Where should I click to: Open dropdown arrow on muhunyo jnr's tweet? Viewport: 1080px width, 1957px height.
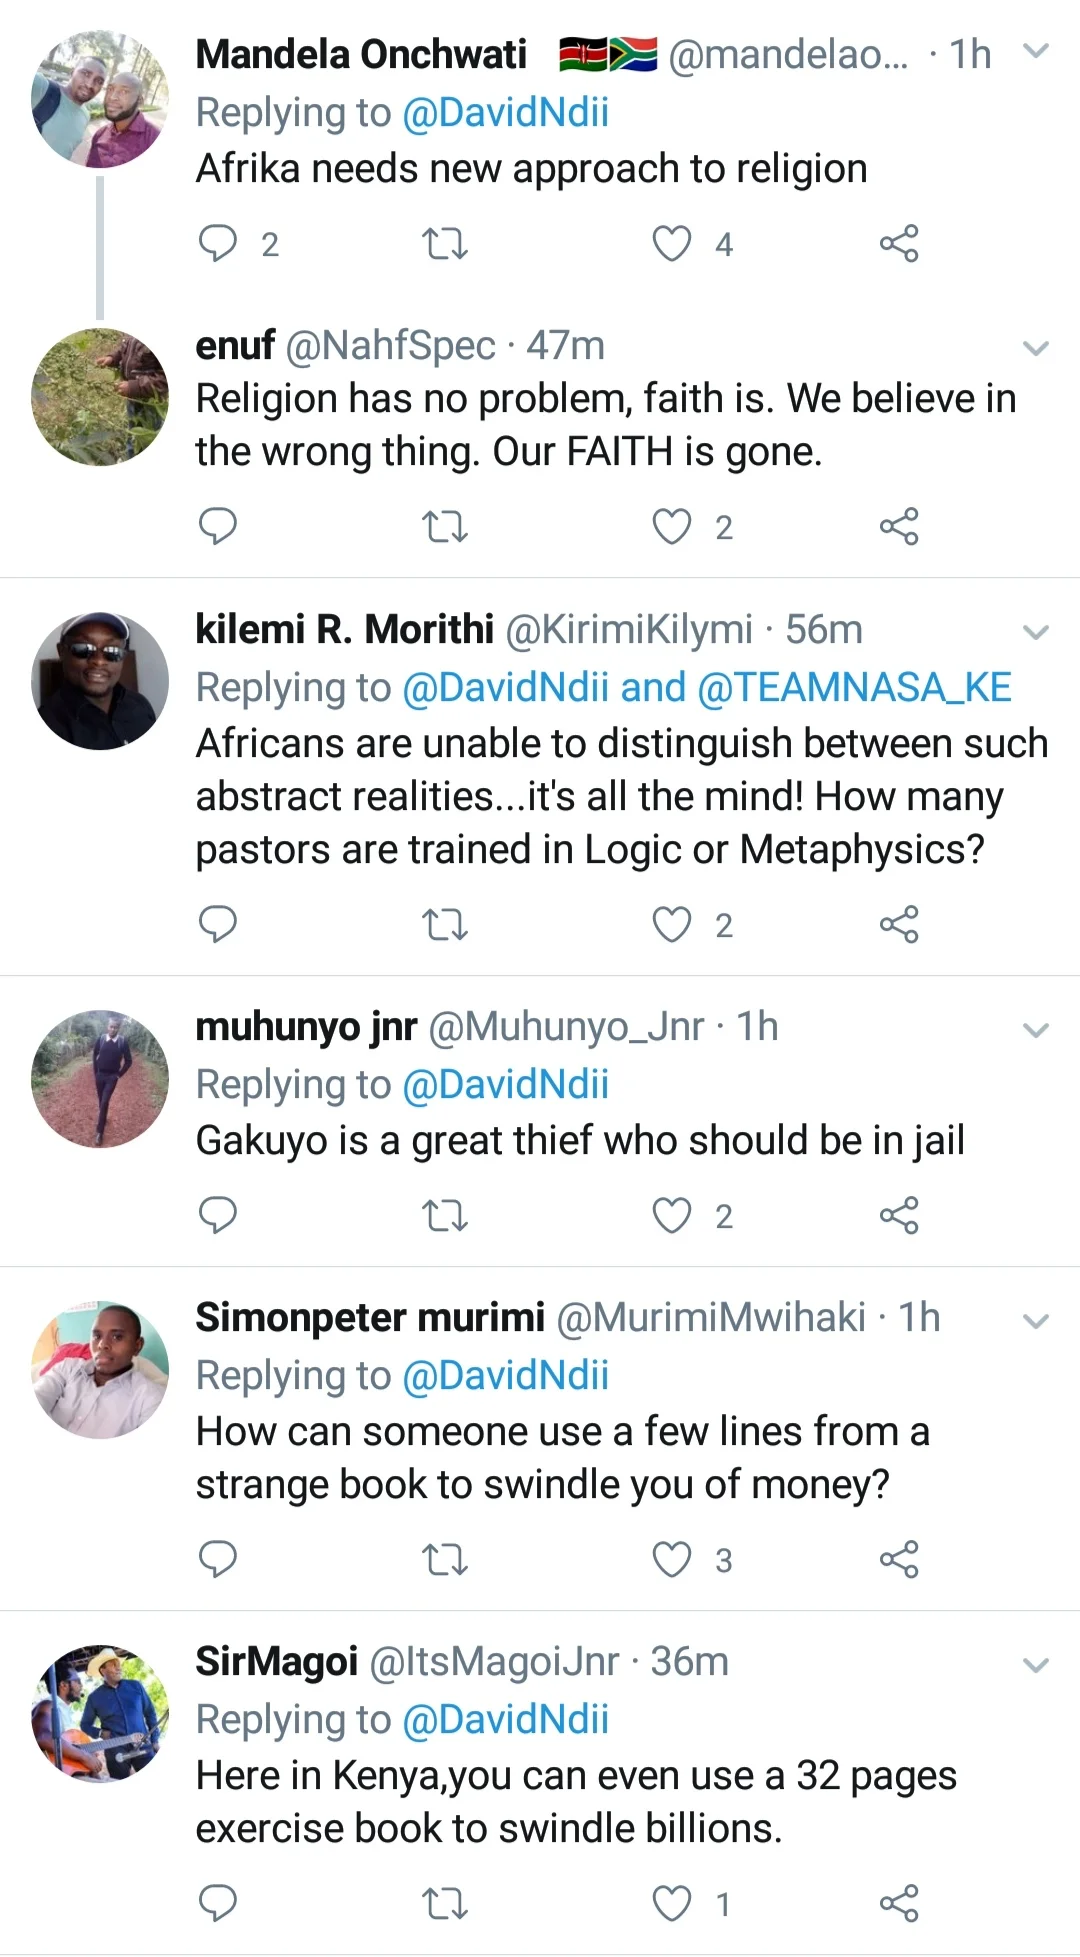1036,1030
